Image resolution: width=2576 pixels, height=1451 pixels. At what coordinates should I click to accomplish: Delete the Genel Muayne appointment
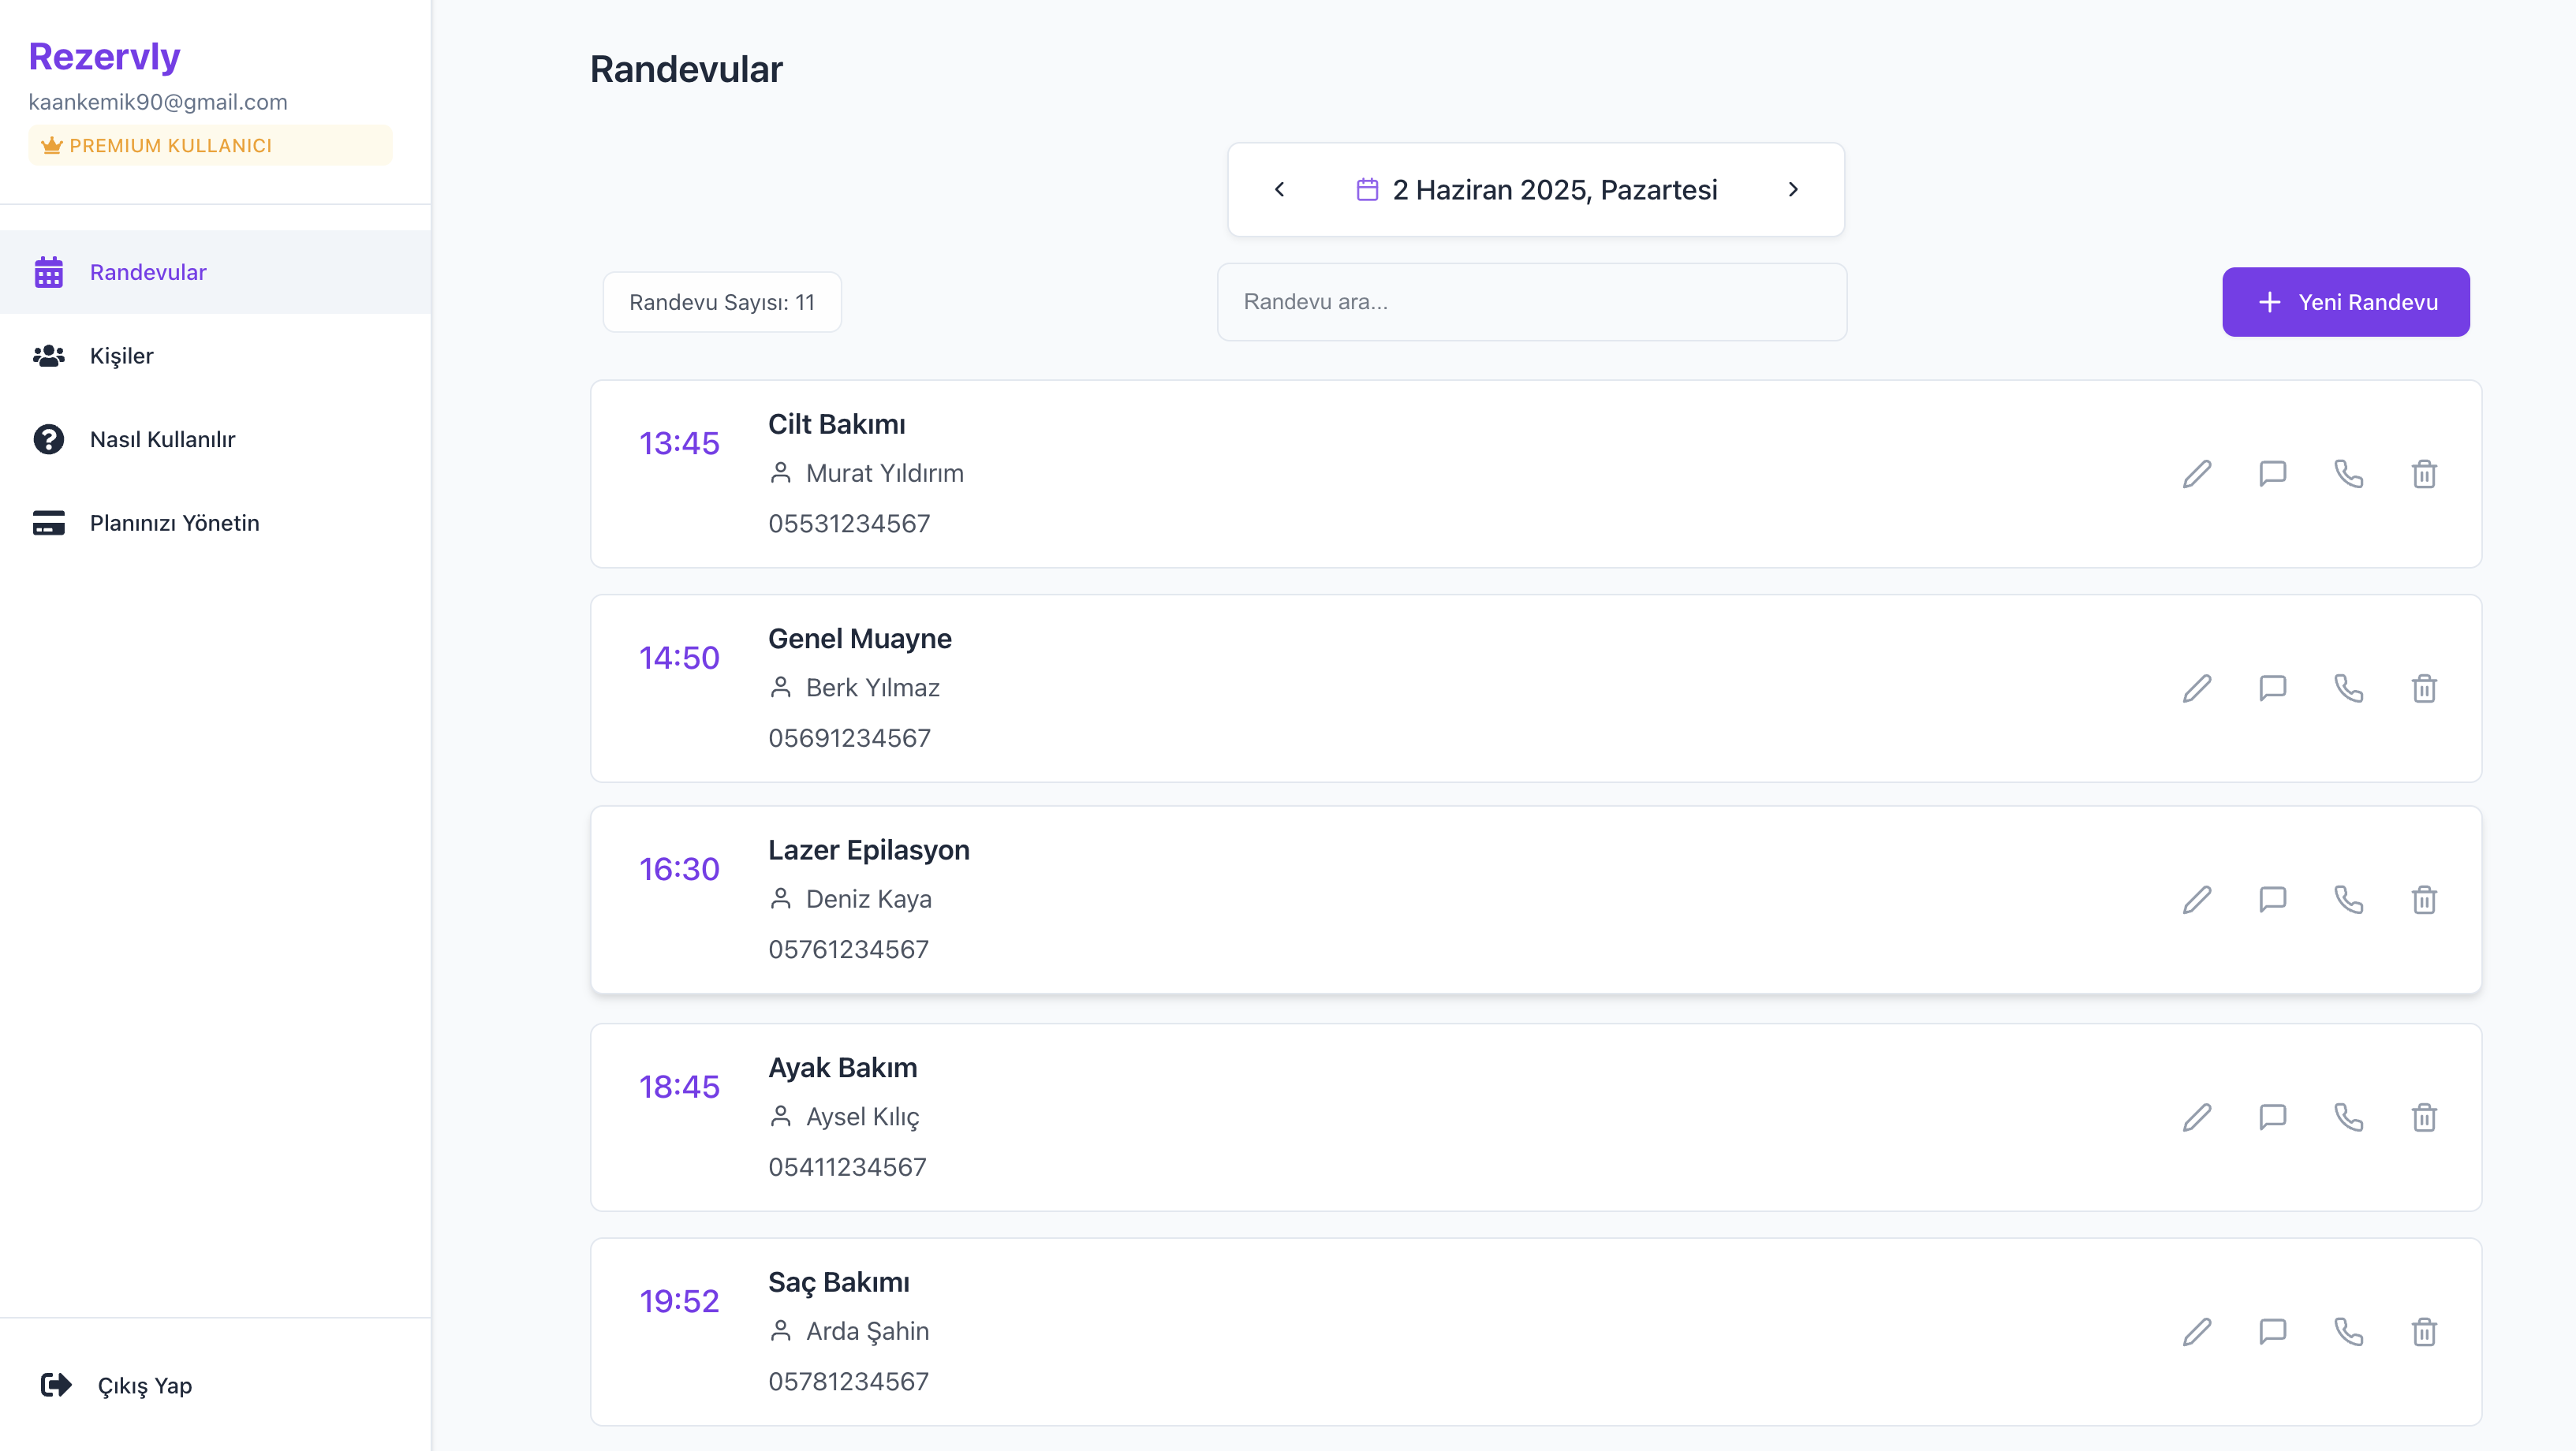(x=2424, y=688)
